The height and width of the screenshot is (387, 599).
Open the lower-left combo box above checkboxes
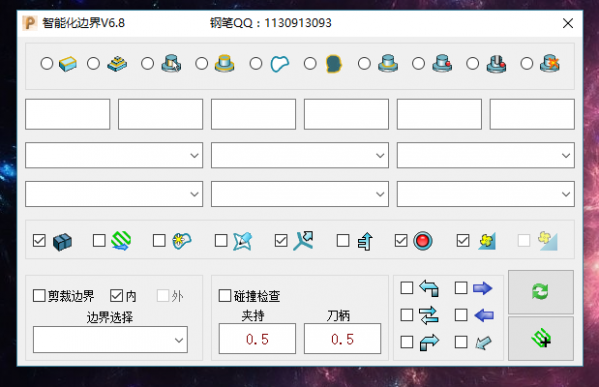tap(114, 194)
